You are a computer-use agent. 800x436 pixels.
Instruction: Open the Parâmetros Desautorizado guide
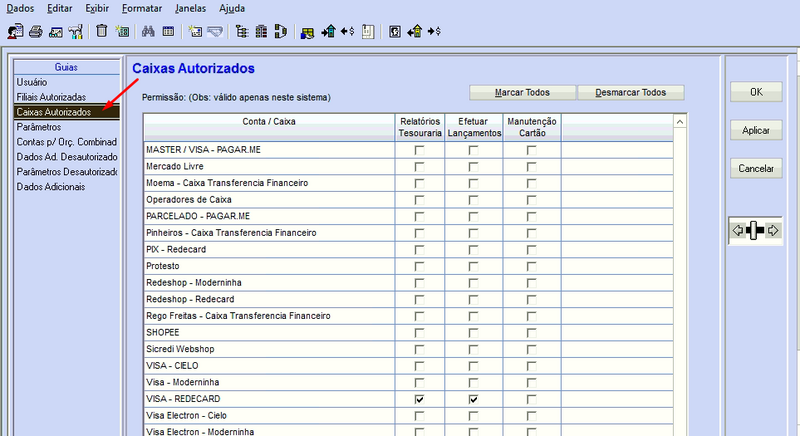tap(67, 172)
